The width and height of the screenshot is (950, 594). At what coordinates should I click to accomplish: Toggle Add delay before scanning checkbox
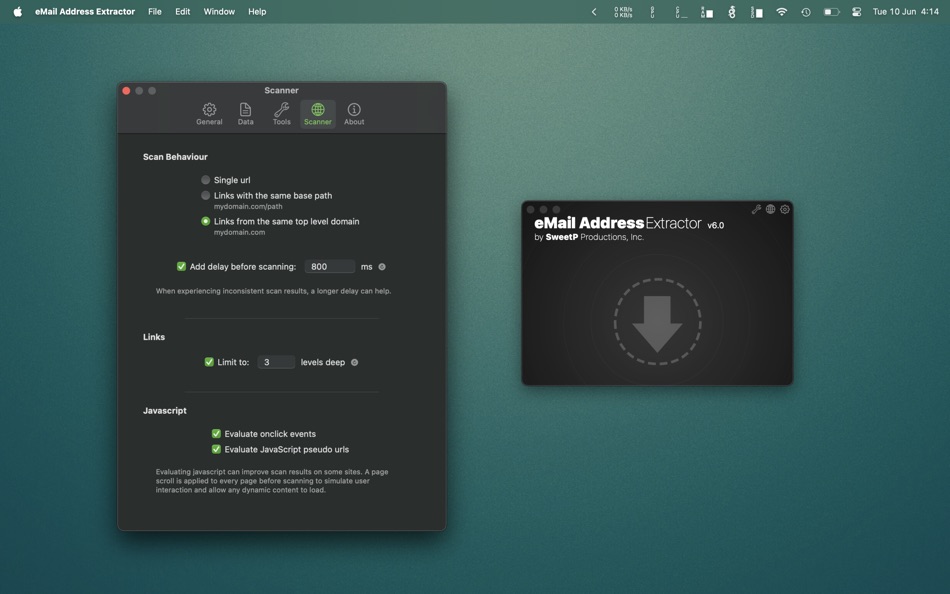(181, 266)
